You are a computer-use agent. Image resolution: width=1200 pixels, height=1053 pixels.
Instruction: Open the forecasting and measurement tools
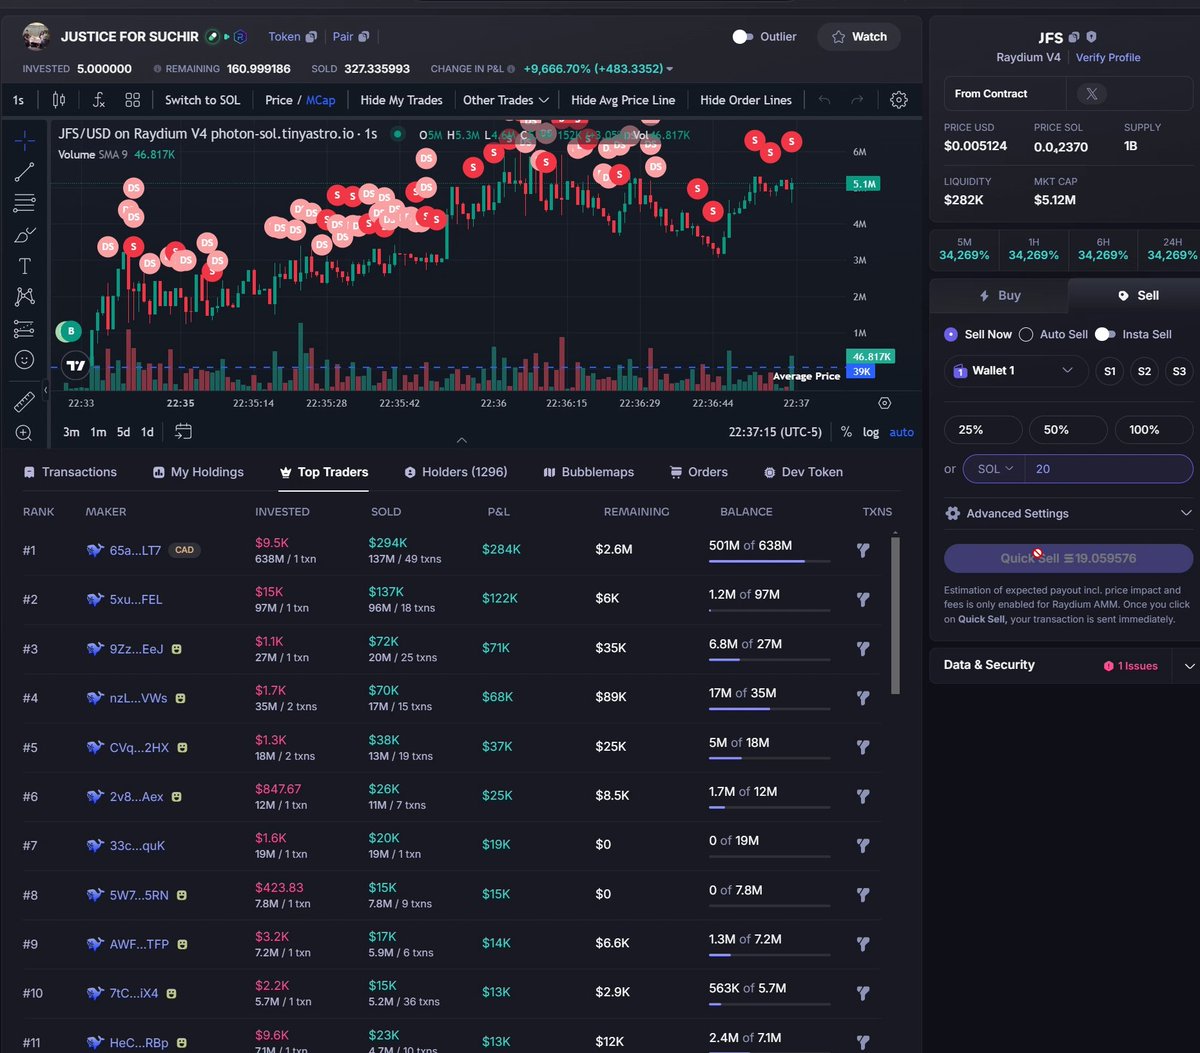[x=25, y=328]
